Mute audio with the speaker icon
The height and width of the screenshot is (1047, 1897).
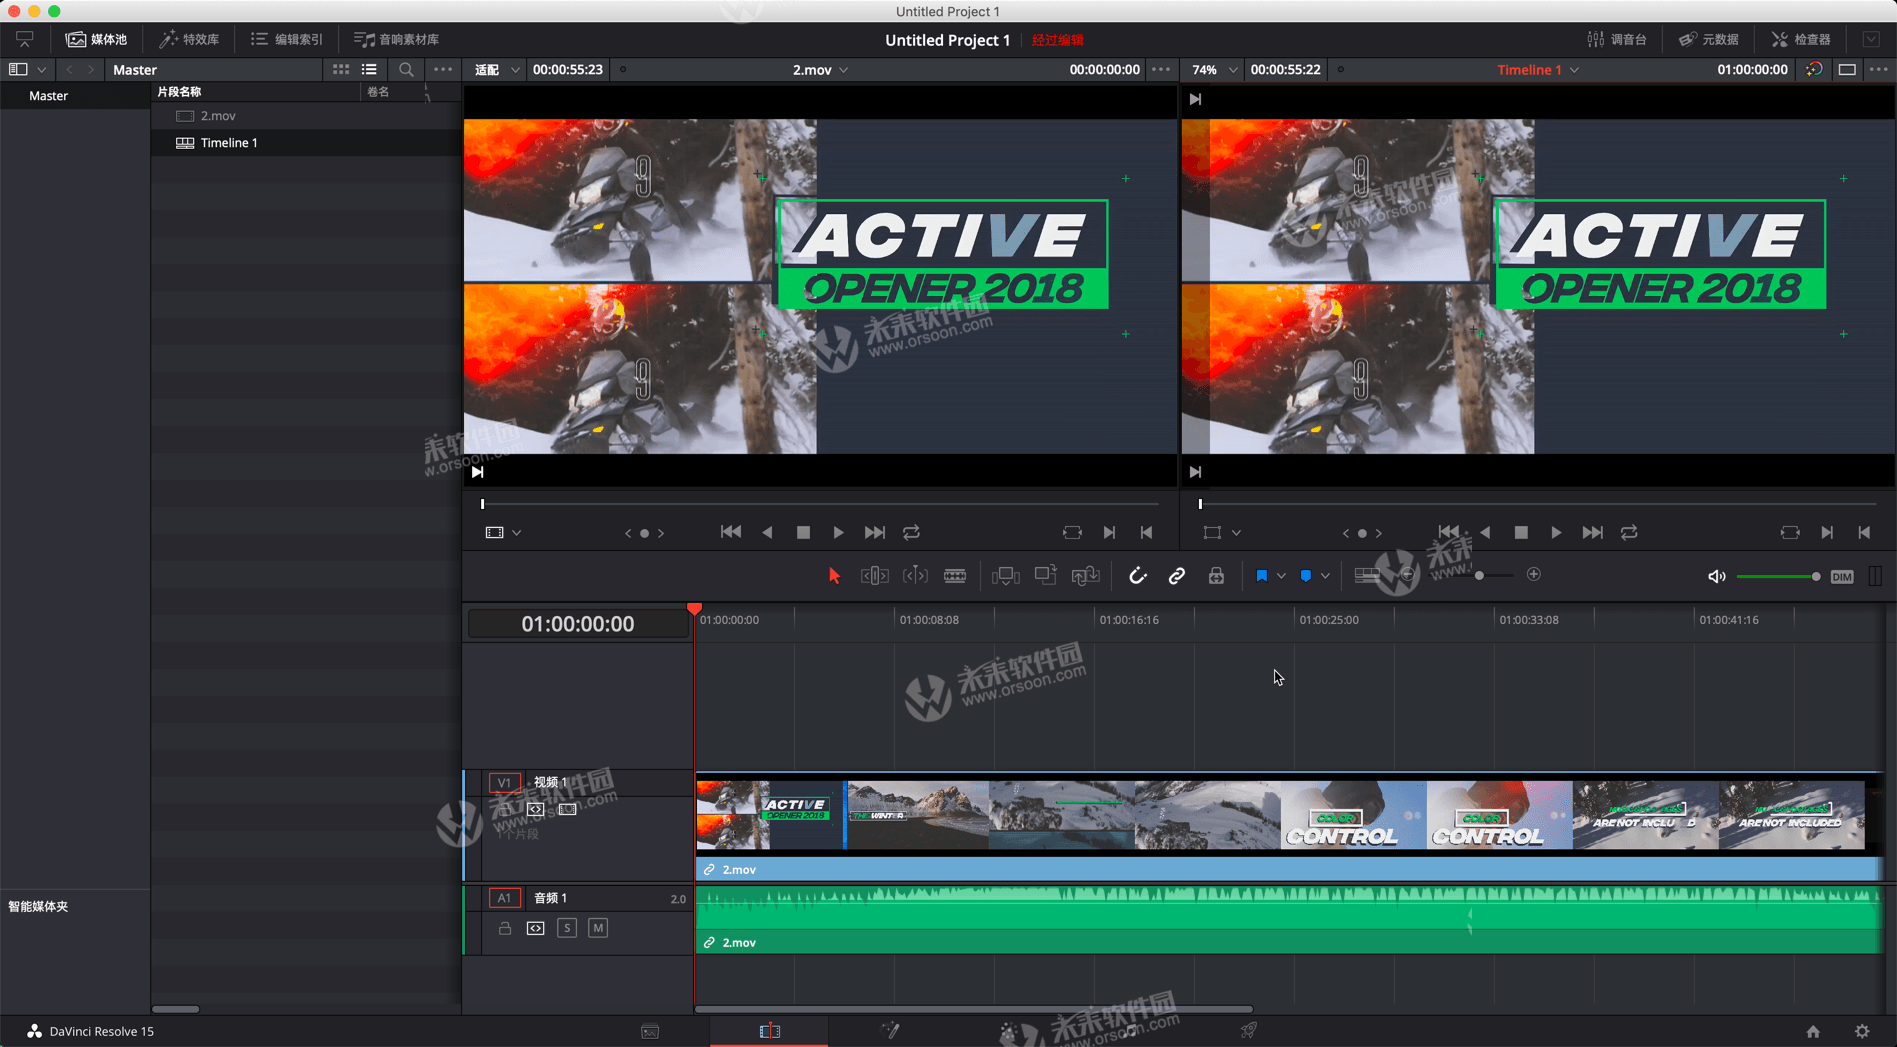tap(1716, 576)
